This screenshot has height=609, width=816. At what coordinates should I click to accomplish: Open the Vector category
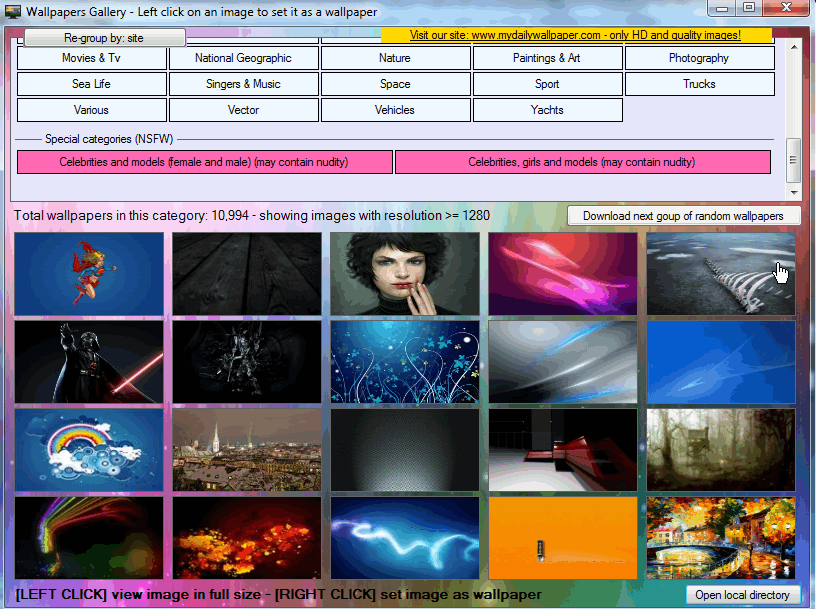coord(244,110)
